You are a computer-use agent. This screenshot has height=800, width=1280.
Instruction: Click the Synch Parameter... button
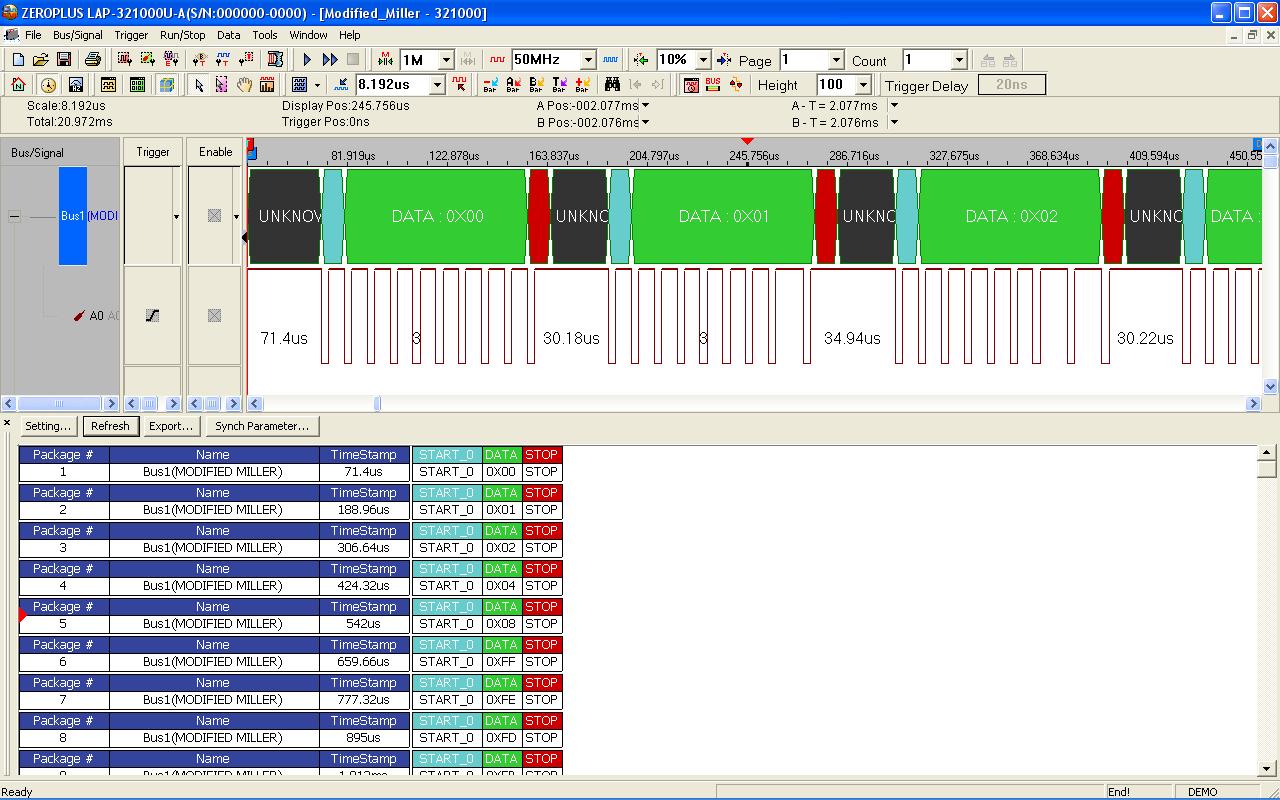262,426
